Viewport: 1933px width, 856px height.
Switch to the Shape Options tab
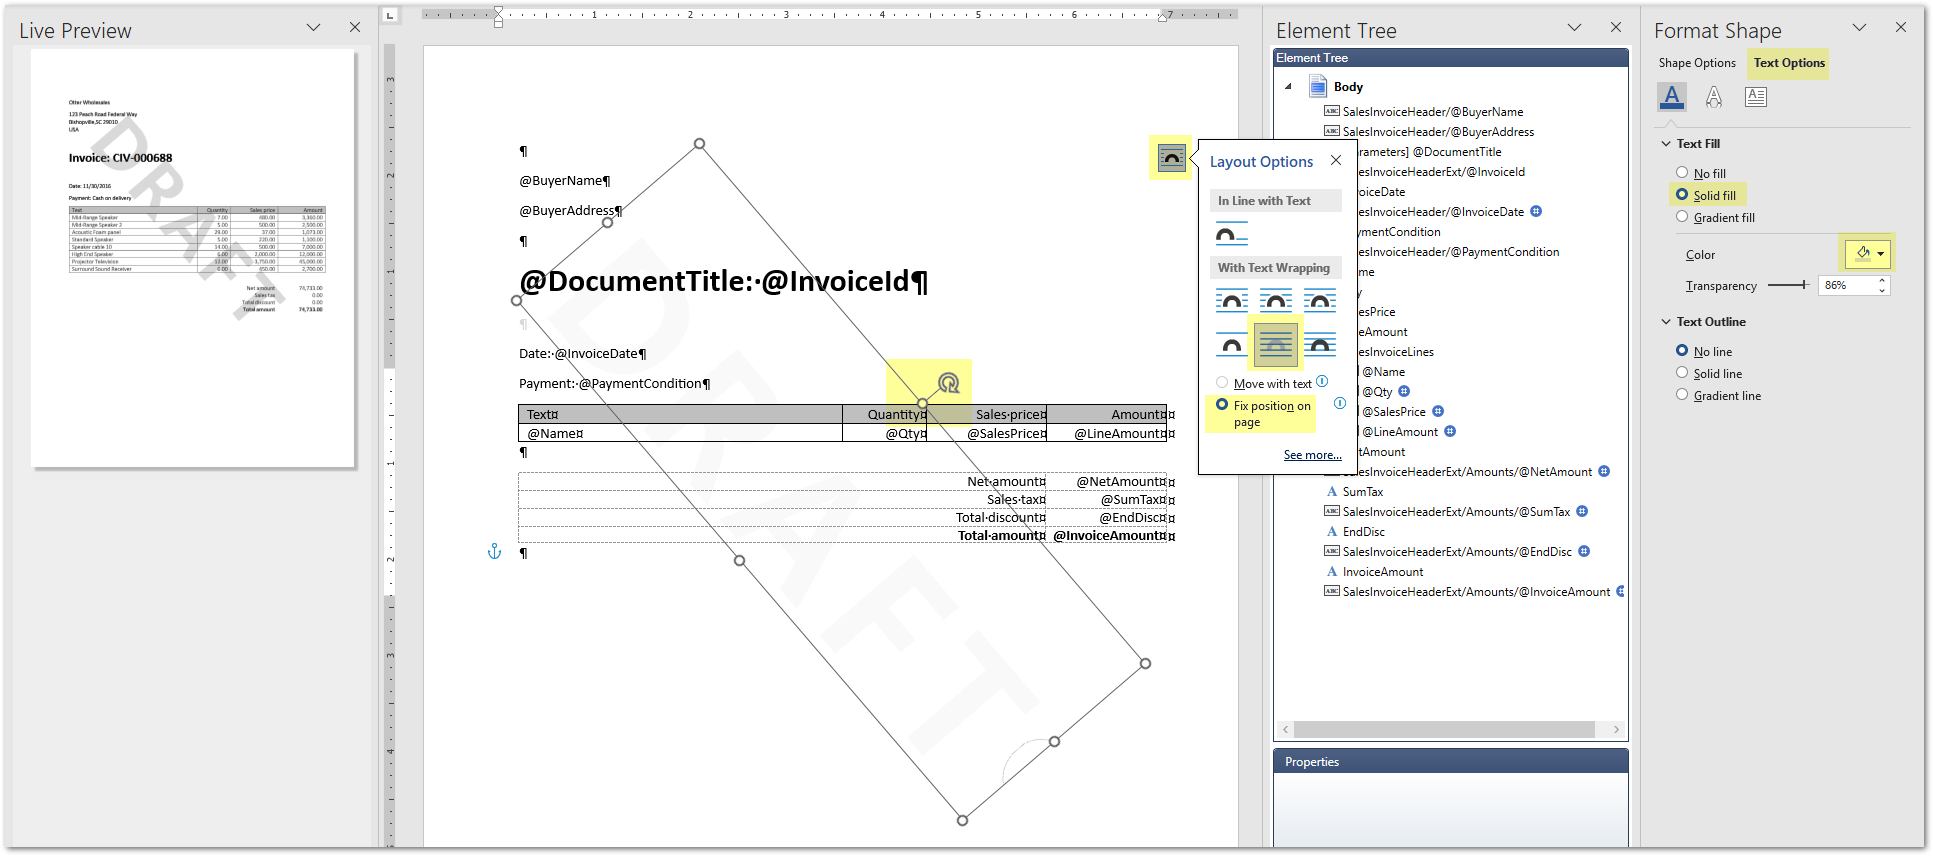pyautogui.click(x=1696, y=63)
